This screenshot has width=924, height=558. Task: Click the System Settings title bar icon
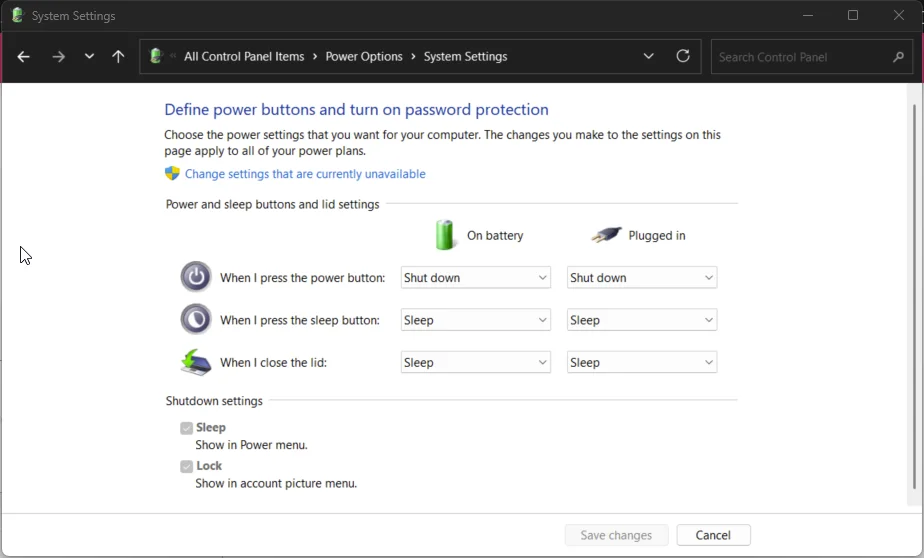17,15
